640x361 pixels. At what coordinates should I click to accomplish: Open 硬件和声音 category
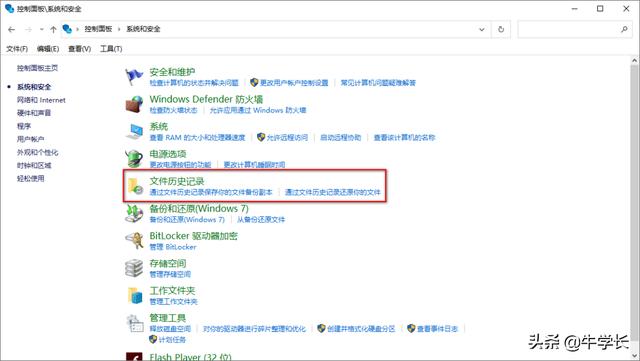click(34, 113)
